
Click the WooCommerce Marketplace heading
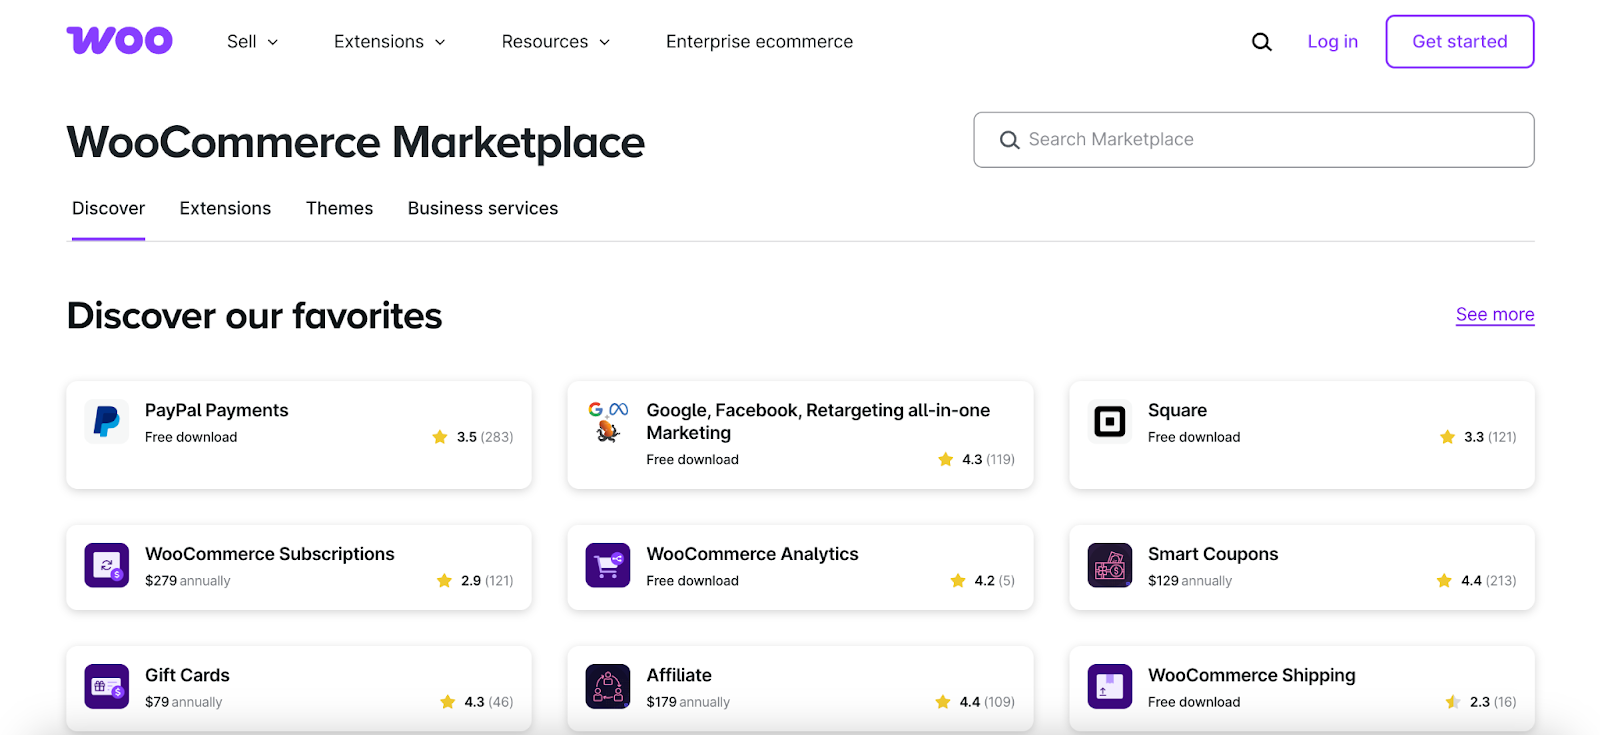356,142
